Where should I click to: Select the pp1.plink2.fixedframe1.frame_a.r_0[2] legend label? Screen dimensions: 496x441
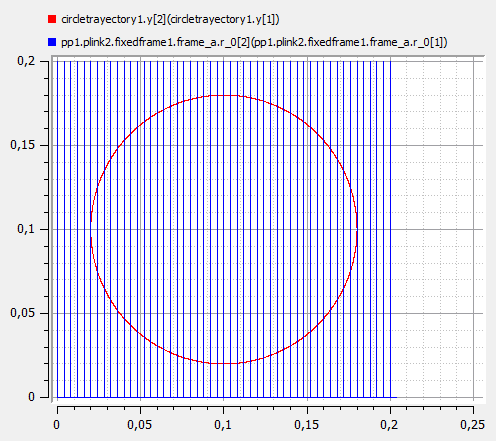click(x=254, y=42)
